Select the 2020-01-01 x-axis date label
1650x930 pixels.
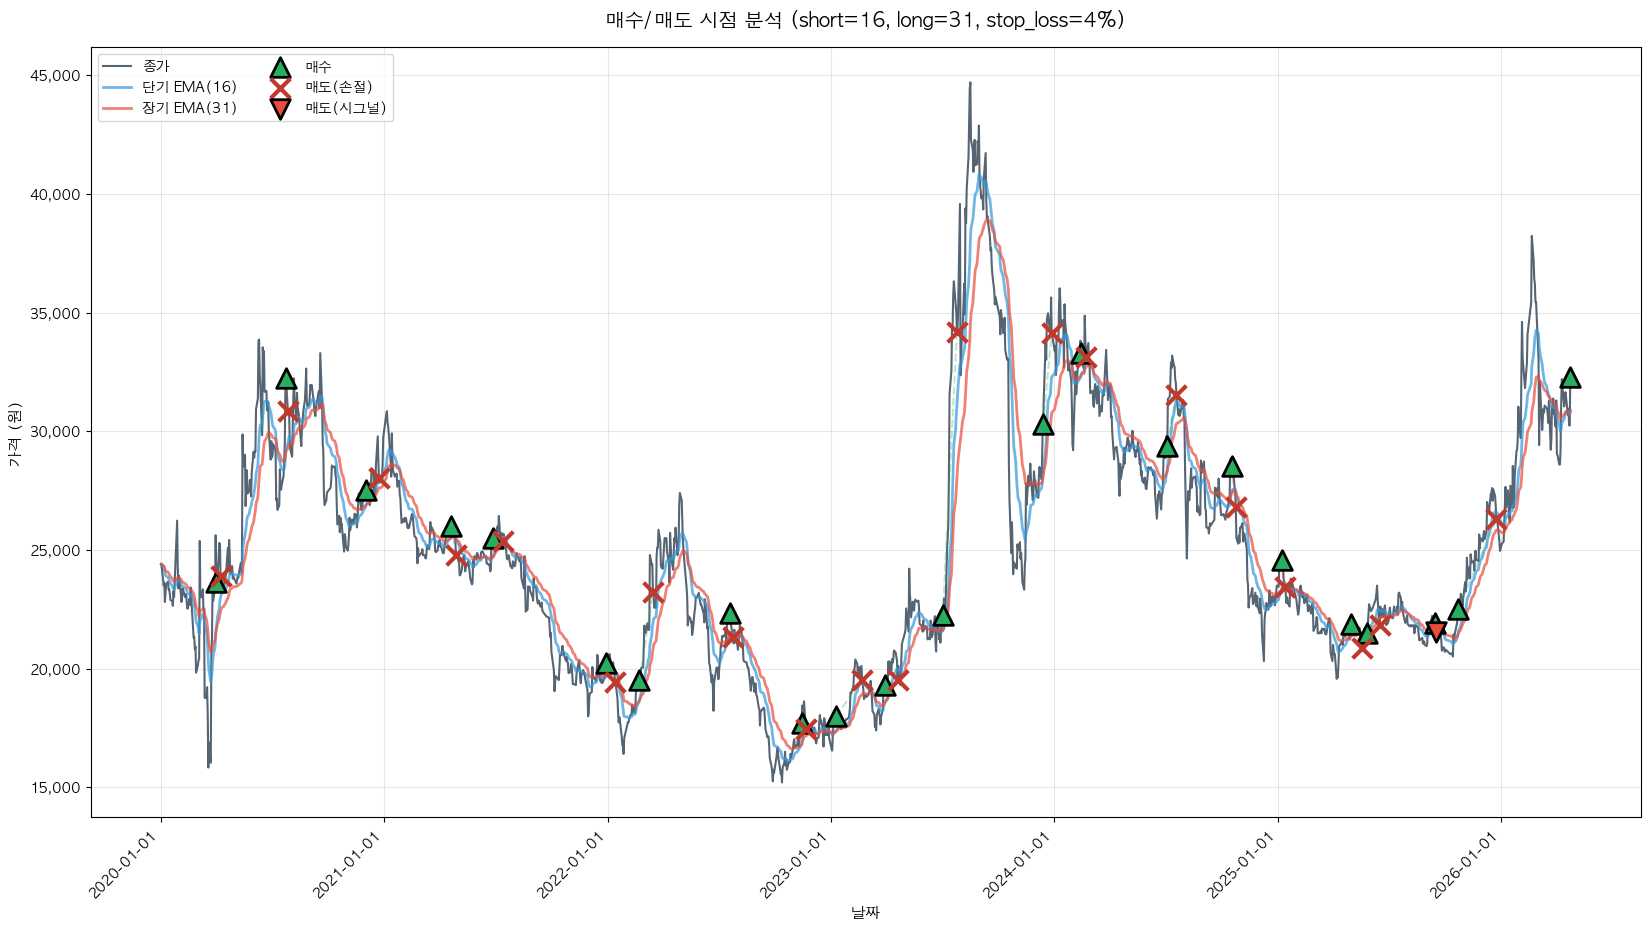[129, 866]
